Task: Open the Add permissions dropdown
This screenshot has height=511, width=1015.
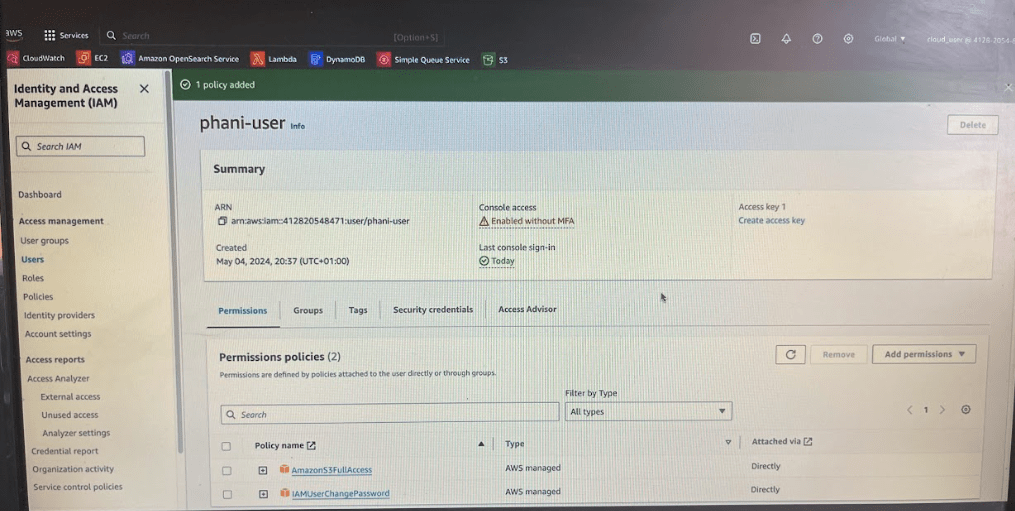Action: (923, 354)
